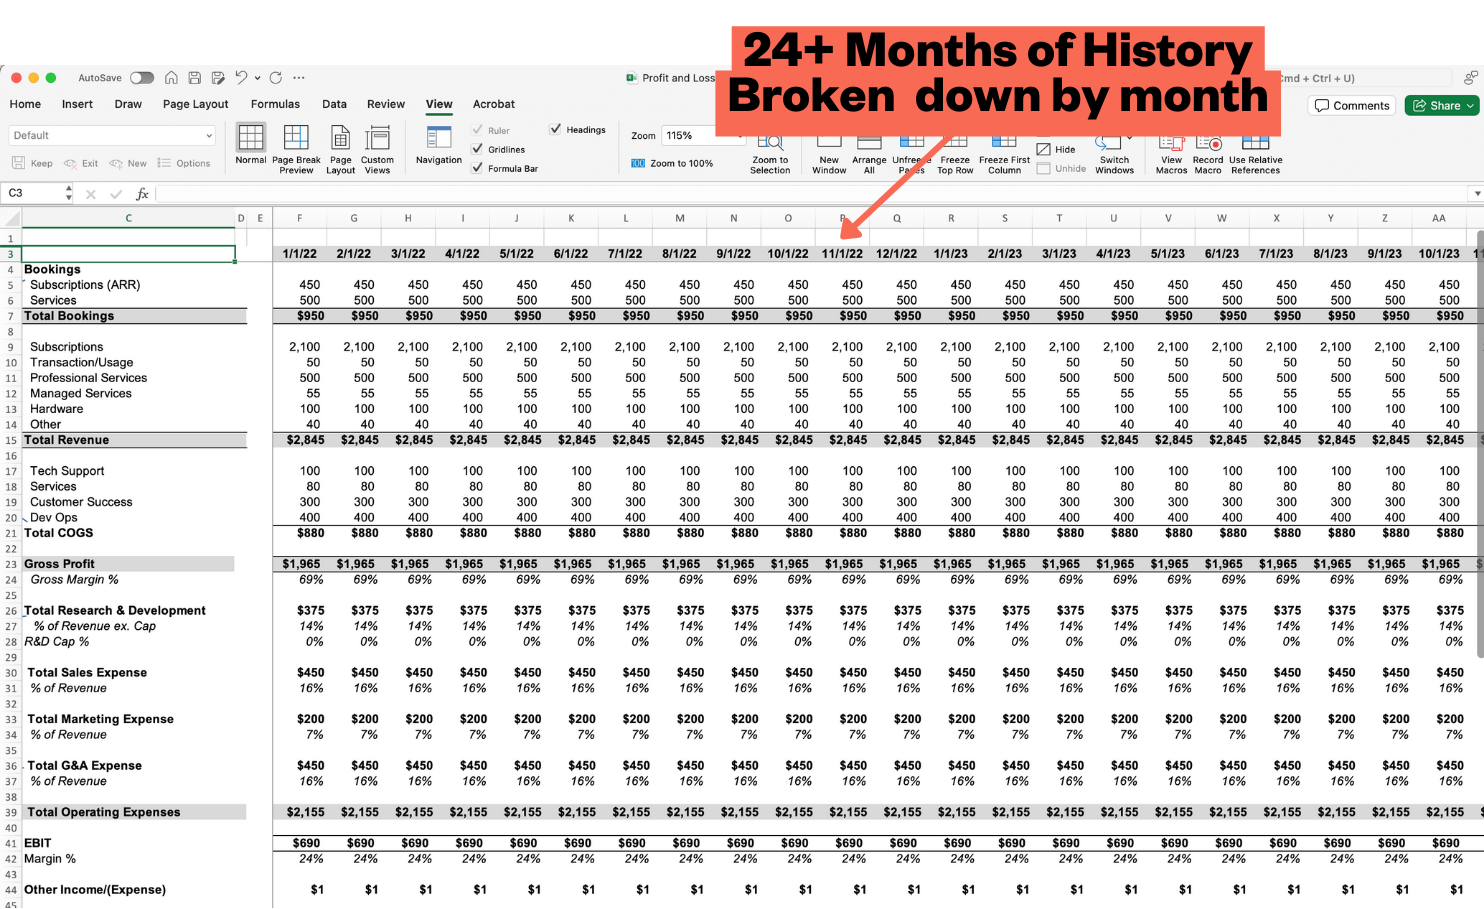
Task: Click Exit sheet view button
Action: [81, 163]
